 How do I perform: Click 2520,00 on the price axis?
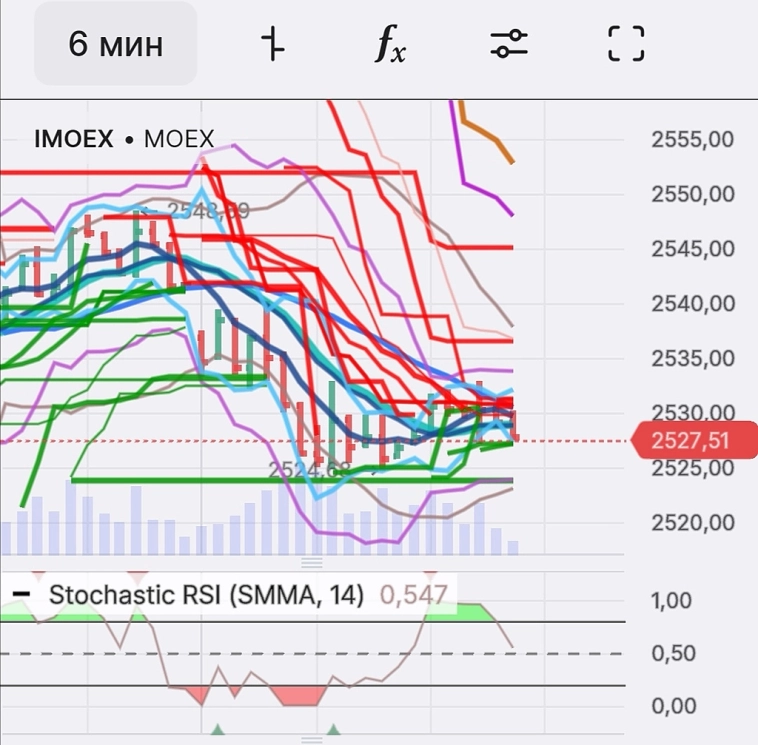(692, 522)
